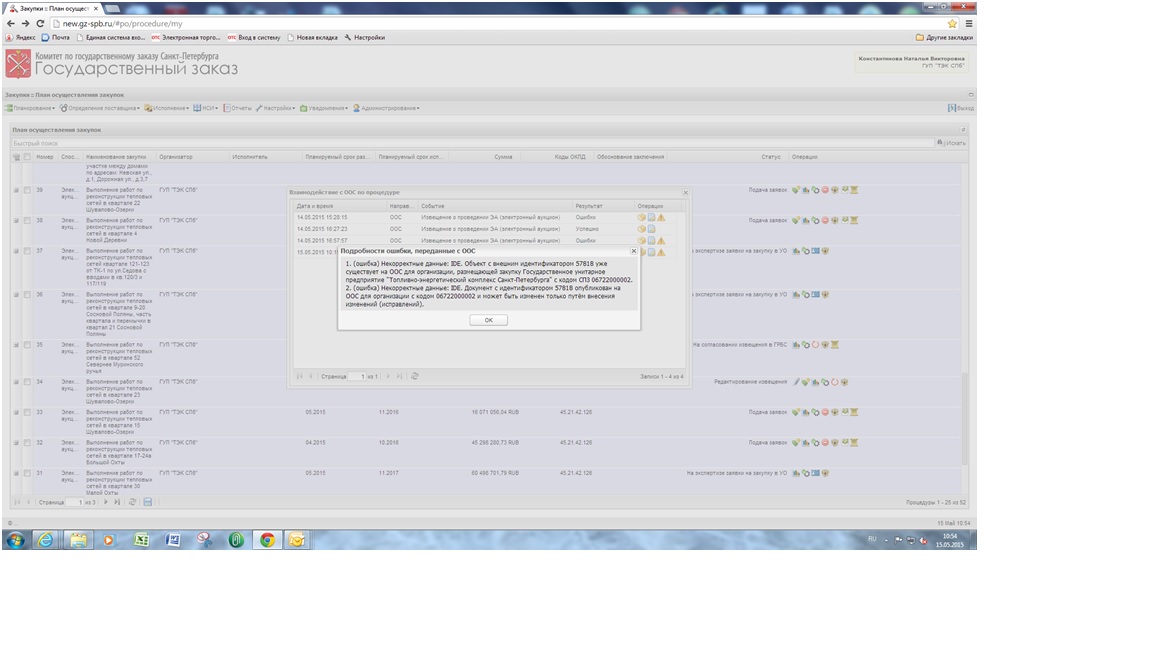The height and width of the screenshot is (648, 1152).
Task: Refresh the ООС interaction event list
Action: click(x=415, y=376)
